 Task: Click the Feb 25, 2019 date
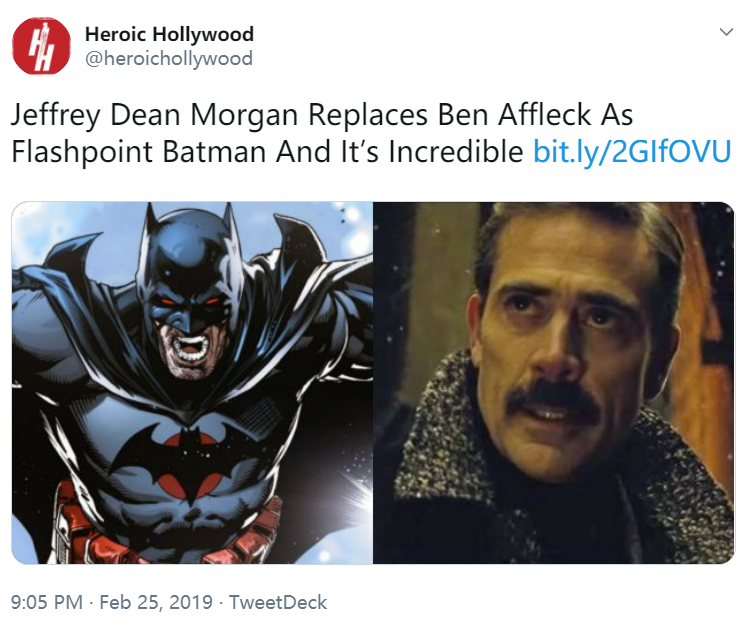156,602
